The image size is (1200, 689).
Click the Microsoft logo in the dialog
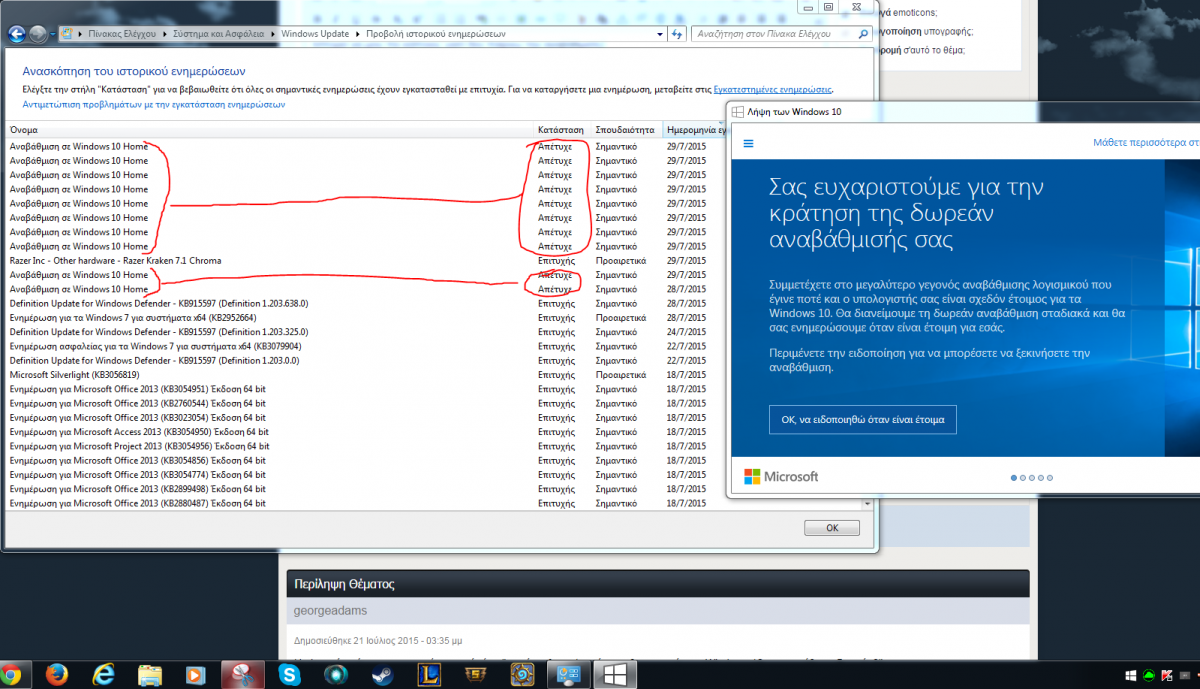781,477
